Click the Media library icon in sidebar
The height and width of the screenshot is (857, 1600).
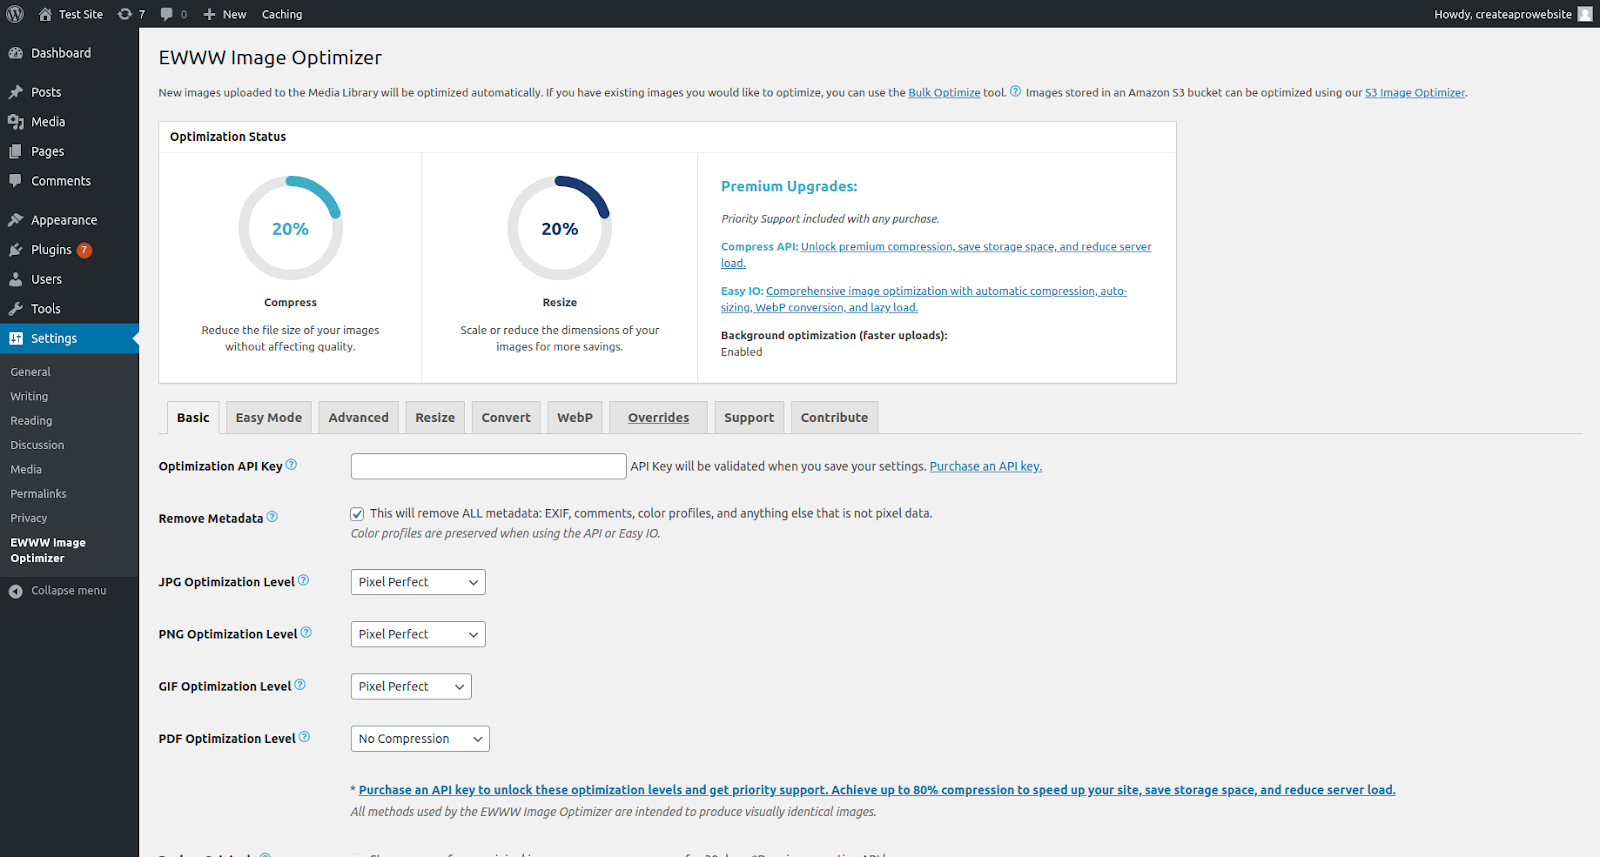pyautogui.click(x=16, y=122)
